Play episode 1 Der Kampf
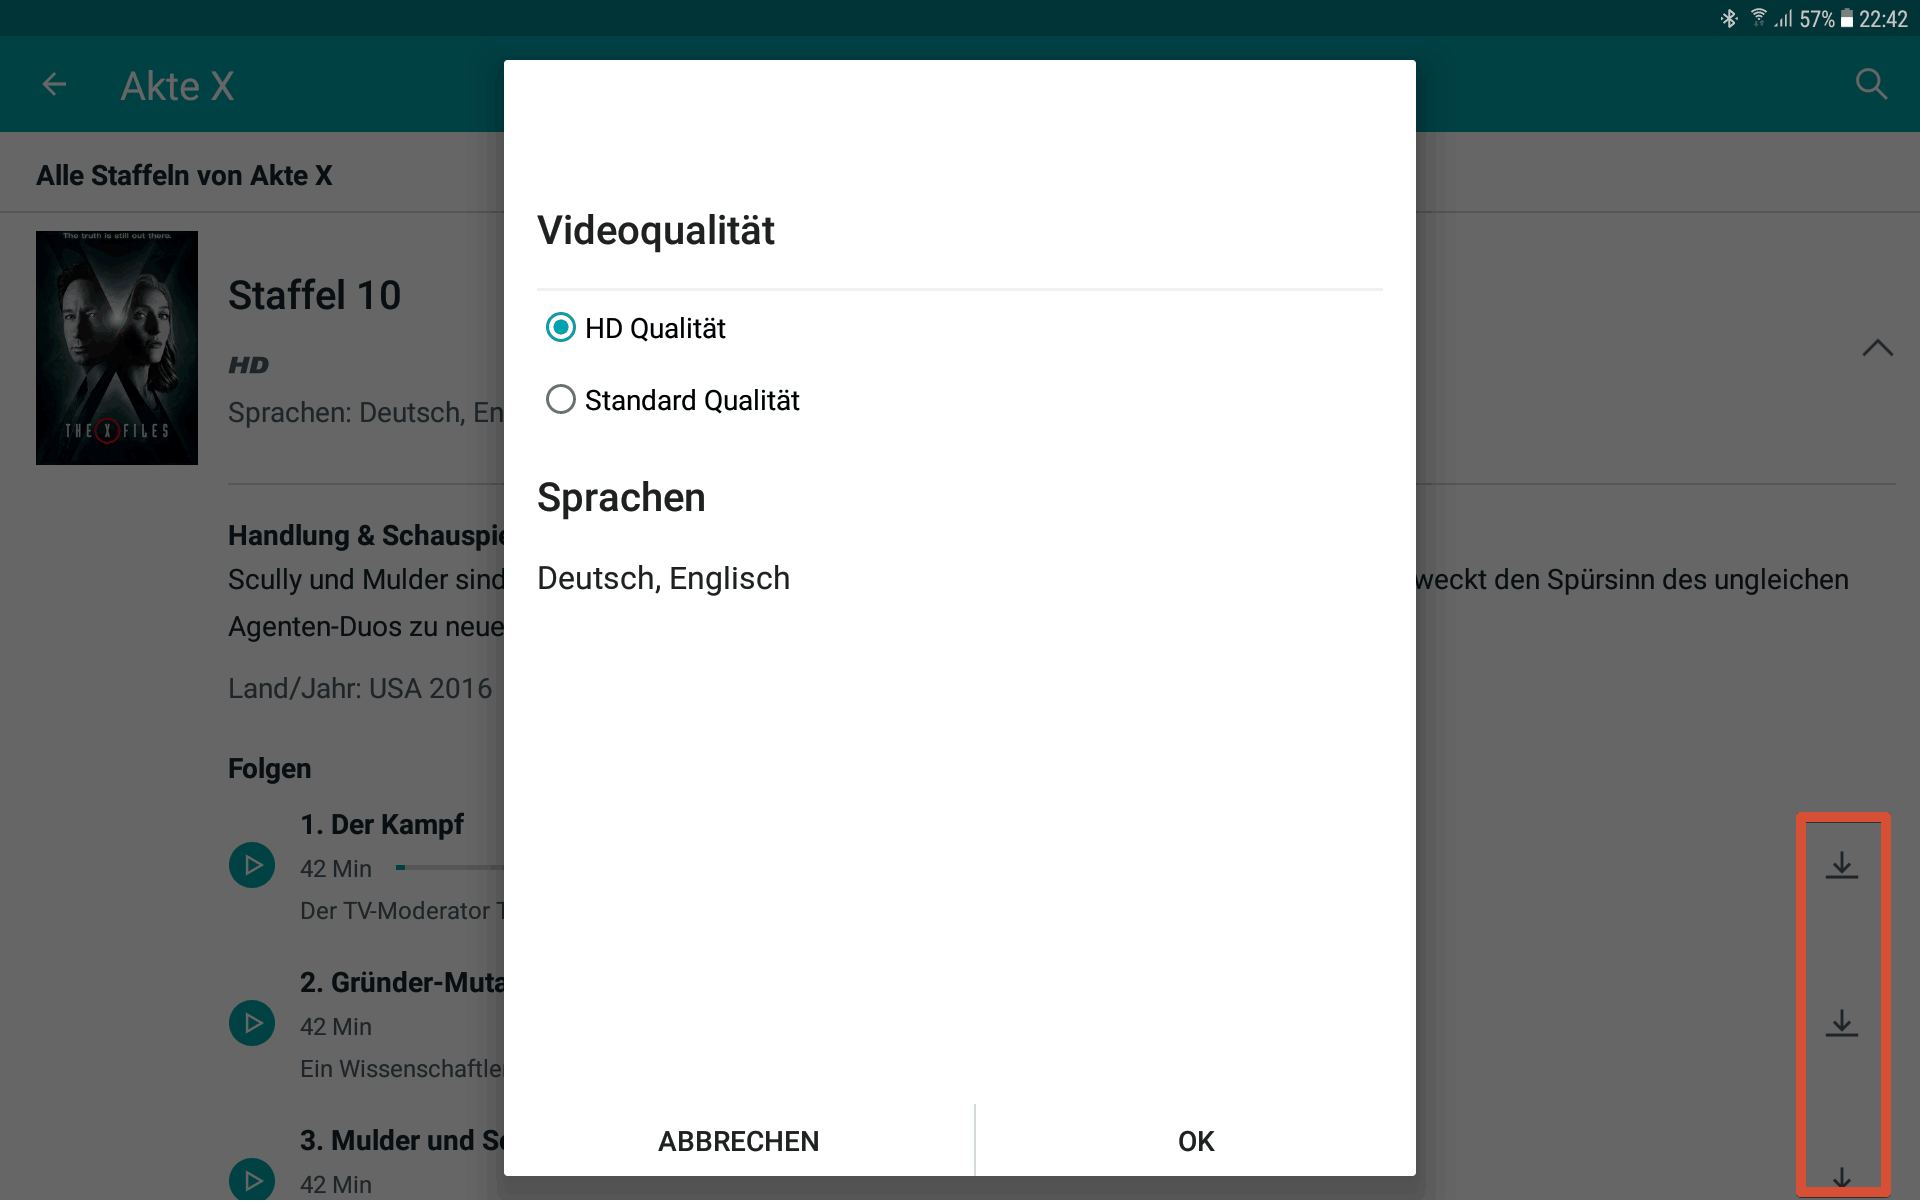 pos(252,865)
